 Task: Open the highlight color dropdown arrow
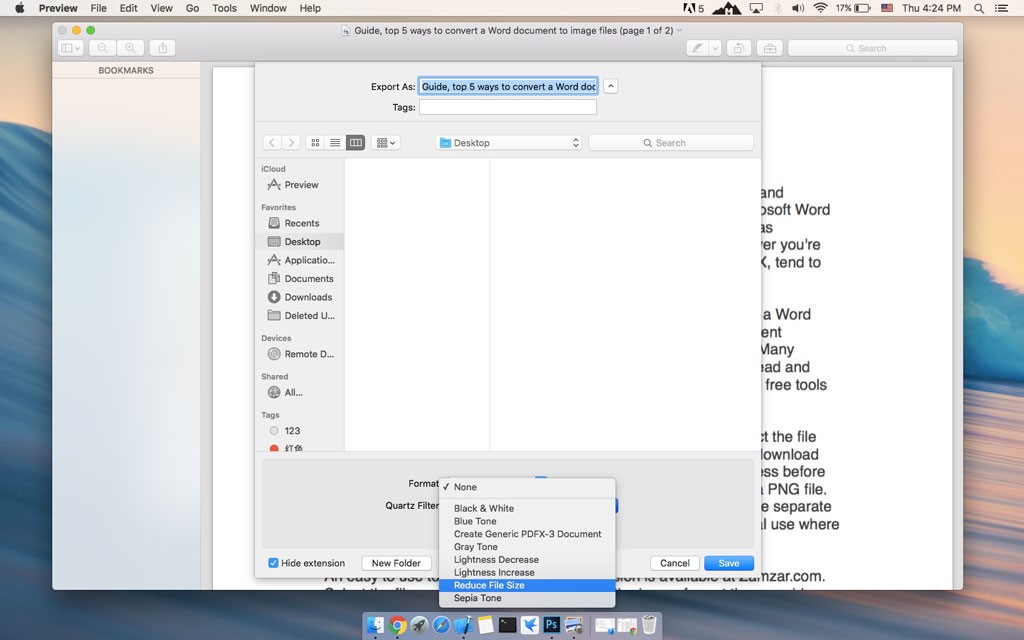tap(715, 48)
